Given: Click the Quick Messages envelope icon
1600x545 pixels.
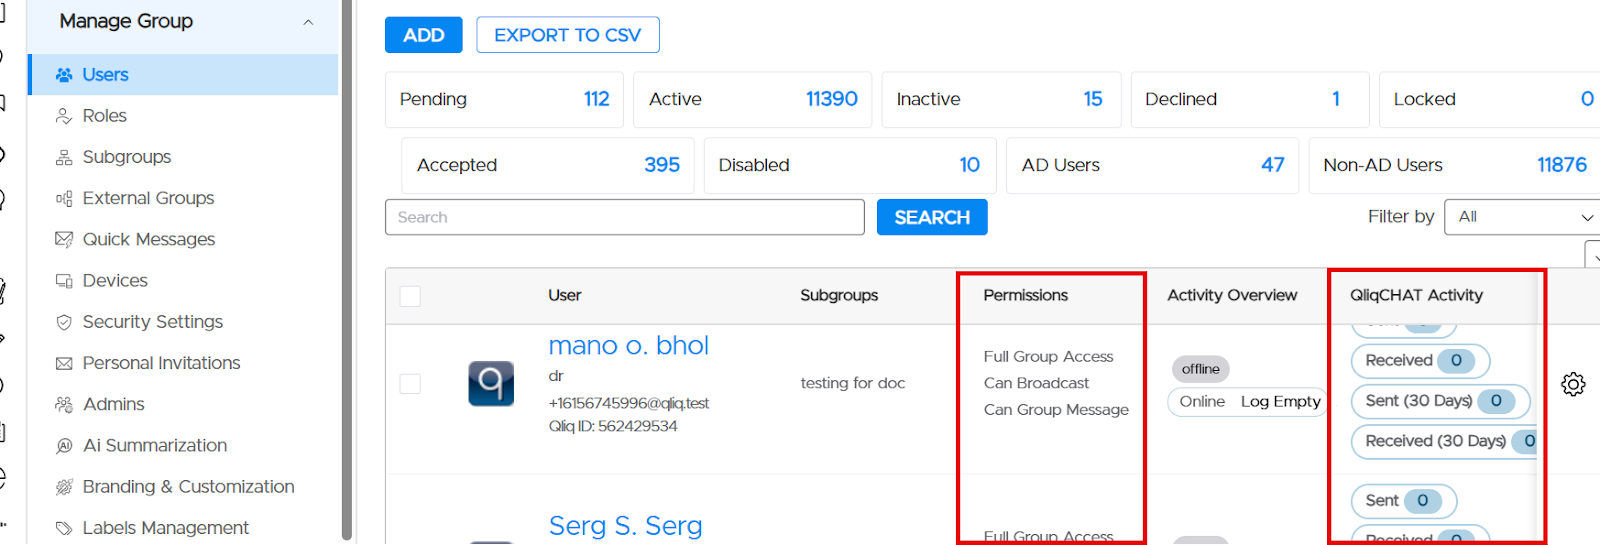Looking at the screenshot, I should tap(64, 239).
